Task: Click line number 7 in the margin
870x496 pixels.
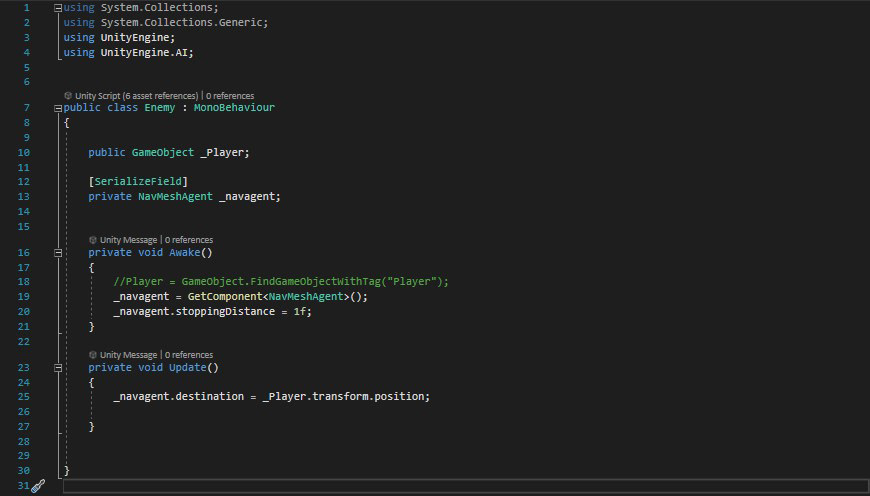Action: (x=26, y=108)
